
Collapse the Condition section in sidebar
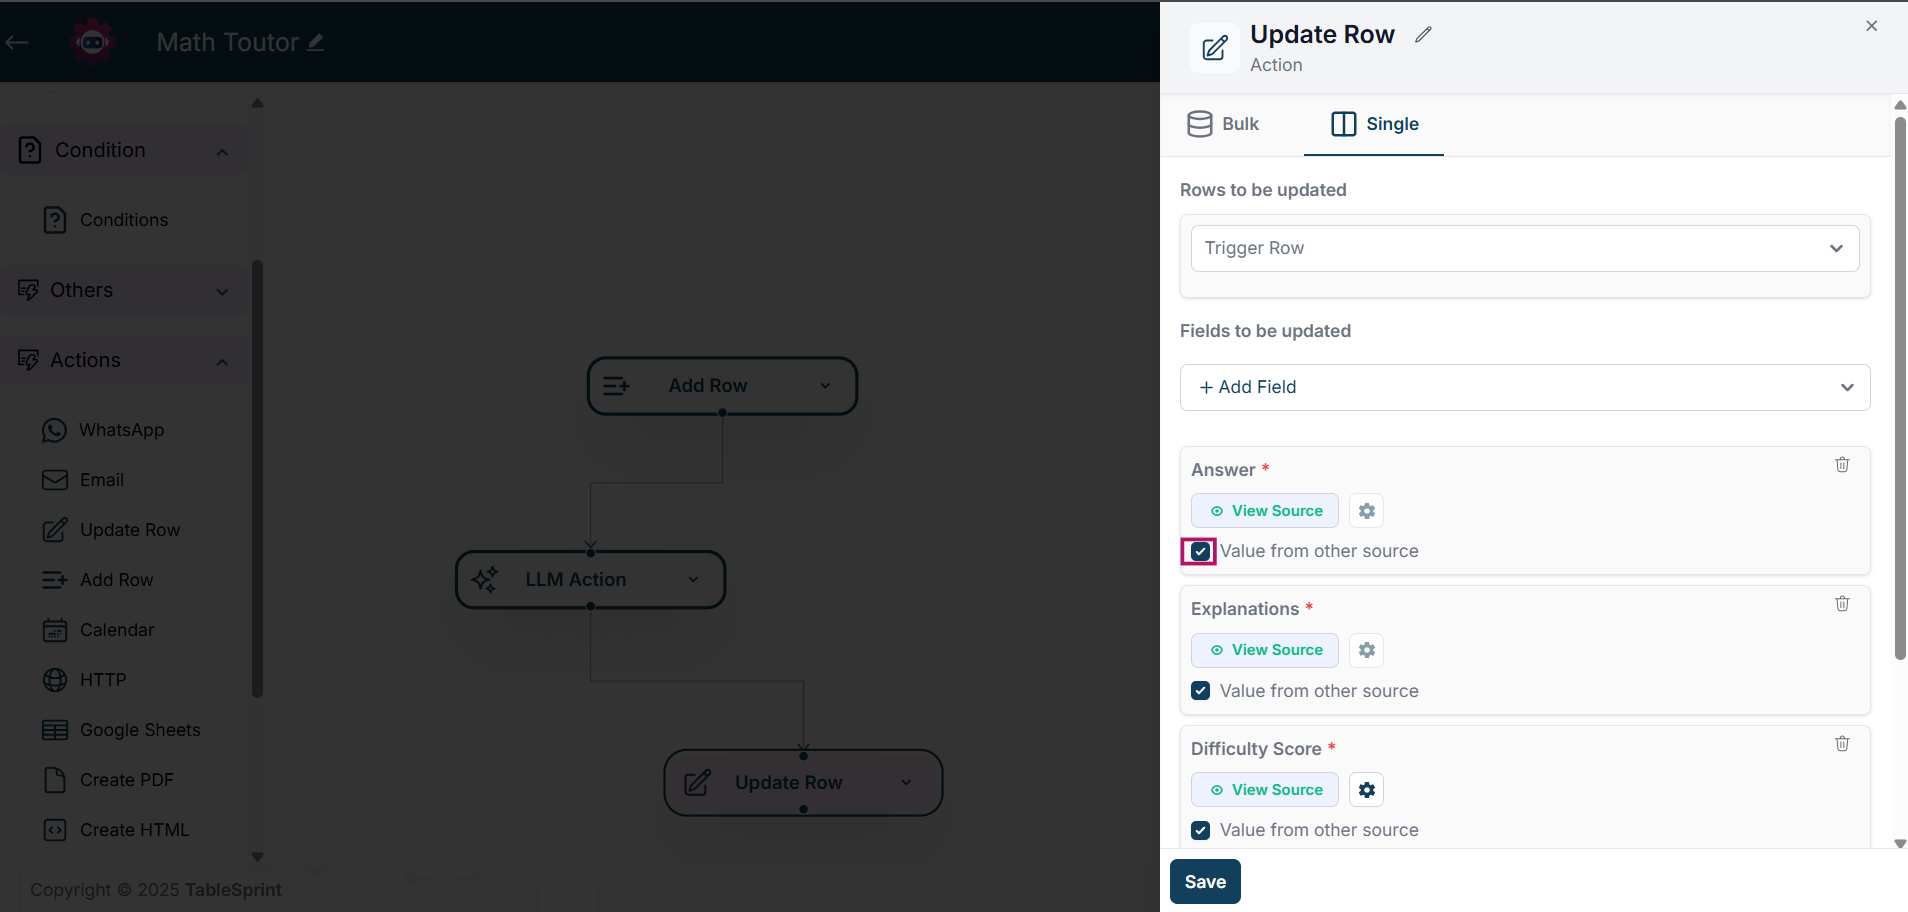pos(222,151)
